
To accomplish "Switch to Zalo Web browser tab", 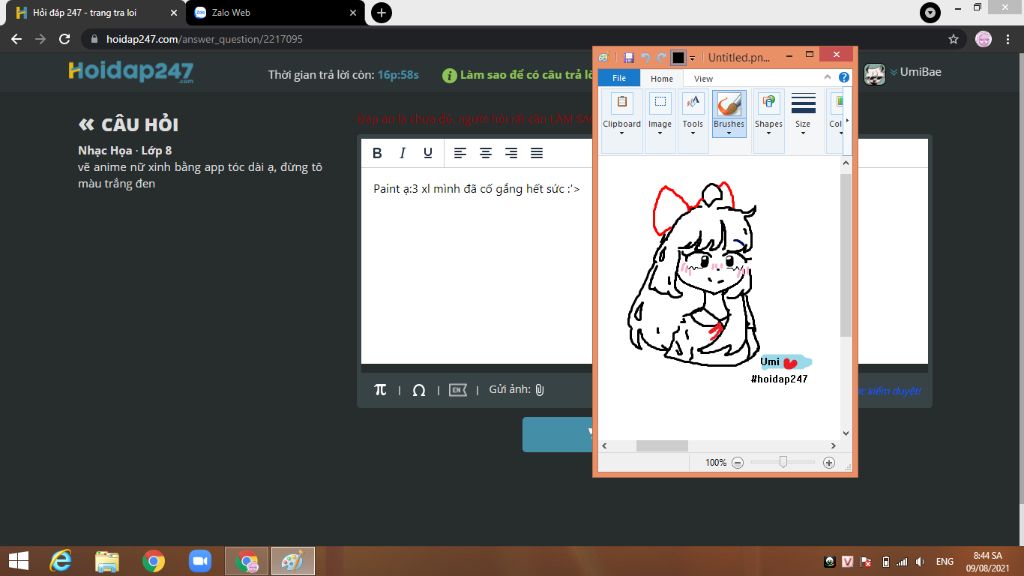I will 275,12.
